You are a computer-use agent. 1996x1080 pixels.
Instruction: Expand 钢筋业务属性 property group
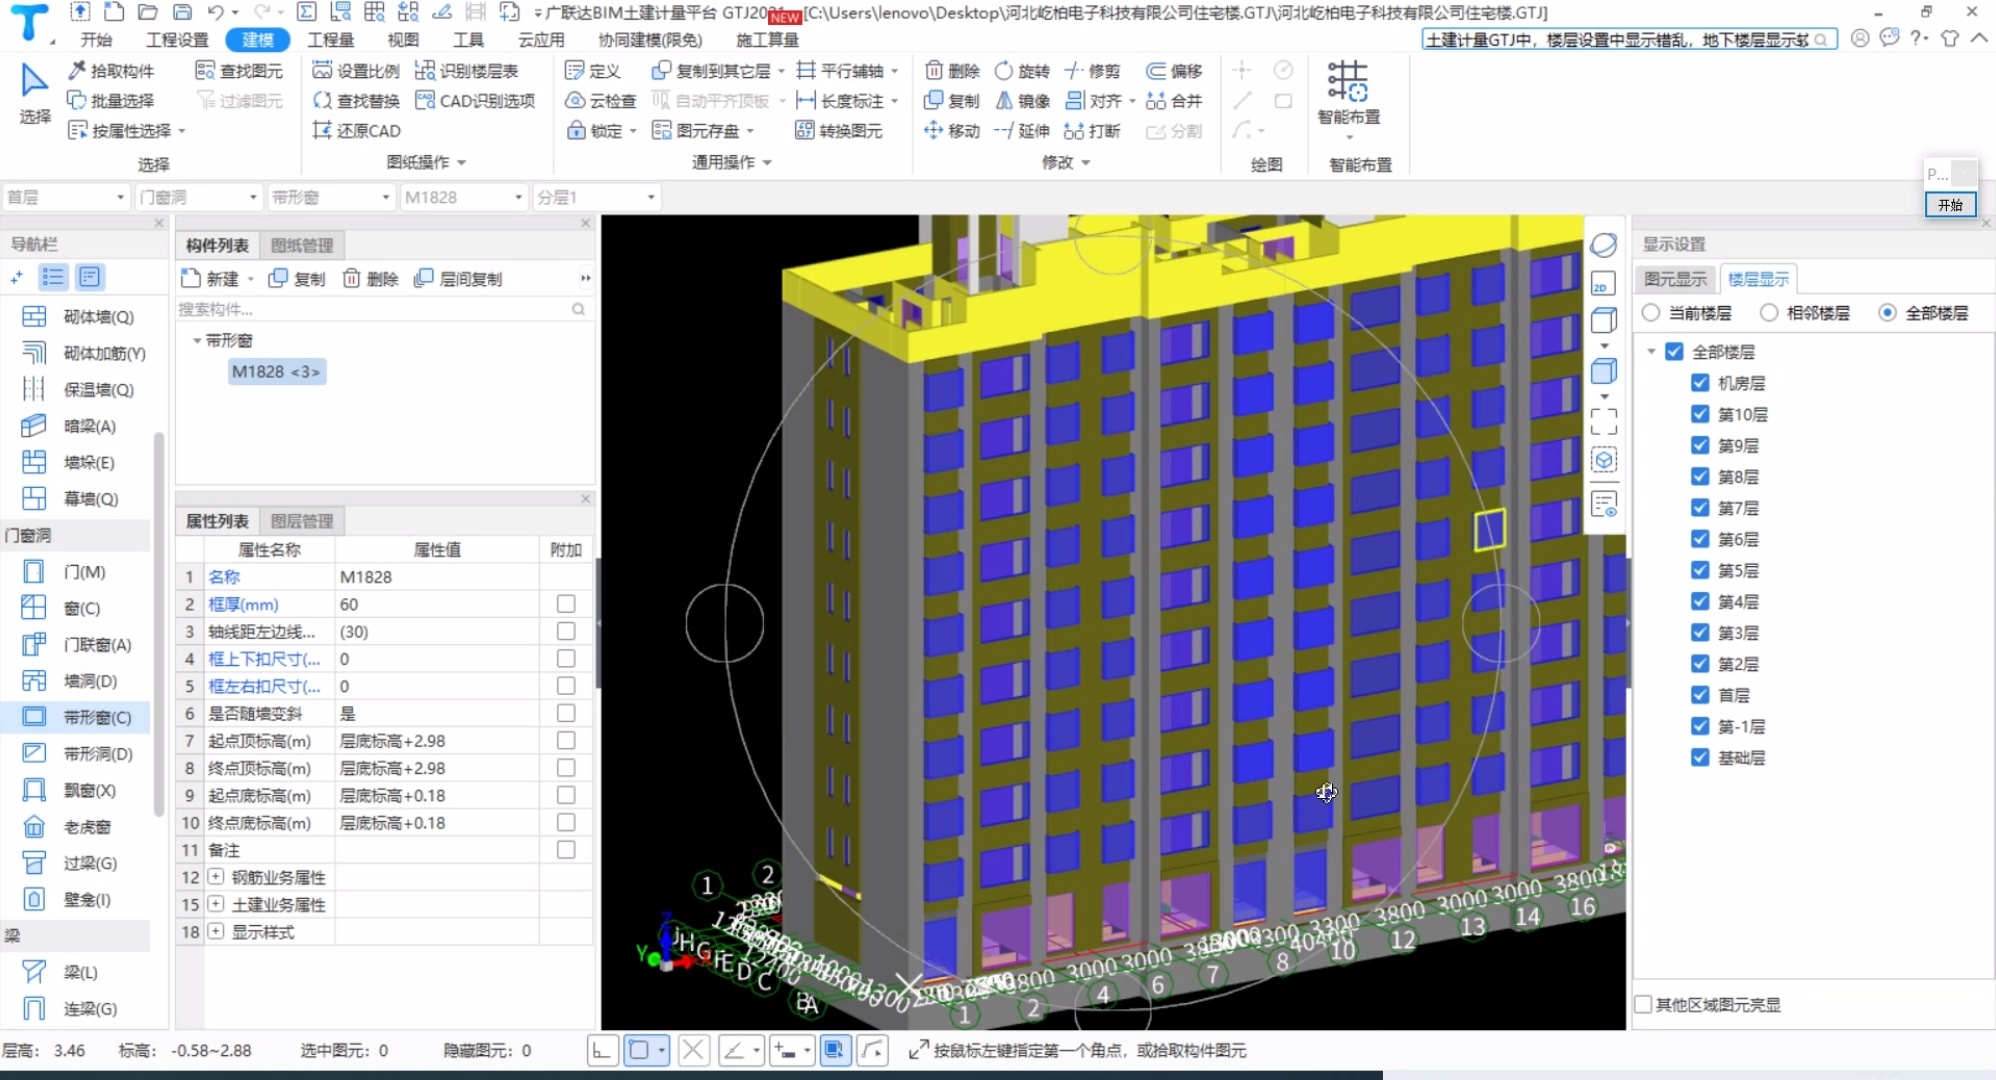(216, 877)
